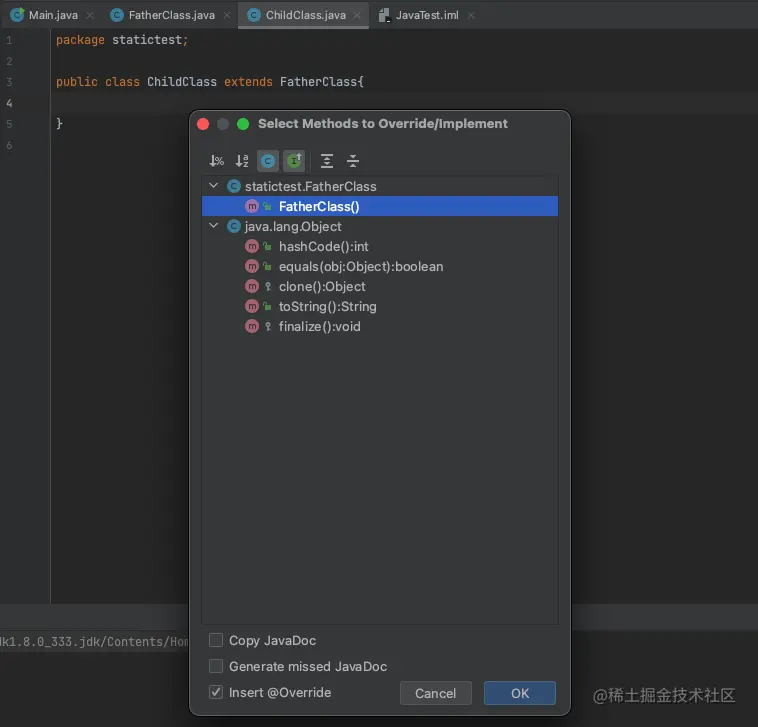The image size is (758, 727).
Task: Click the method icon beside hashCode()
Action: click(x=252, y=247)
